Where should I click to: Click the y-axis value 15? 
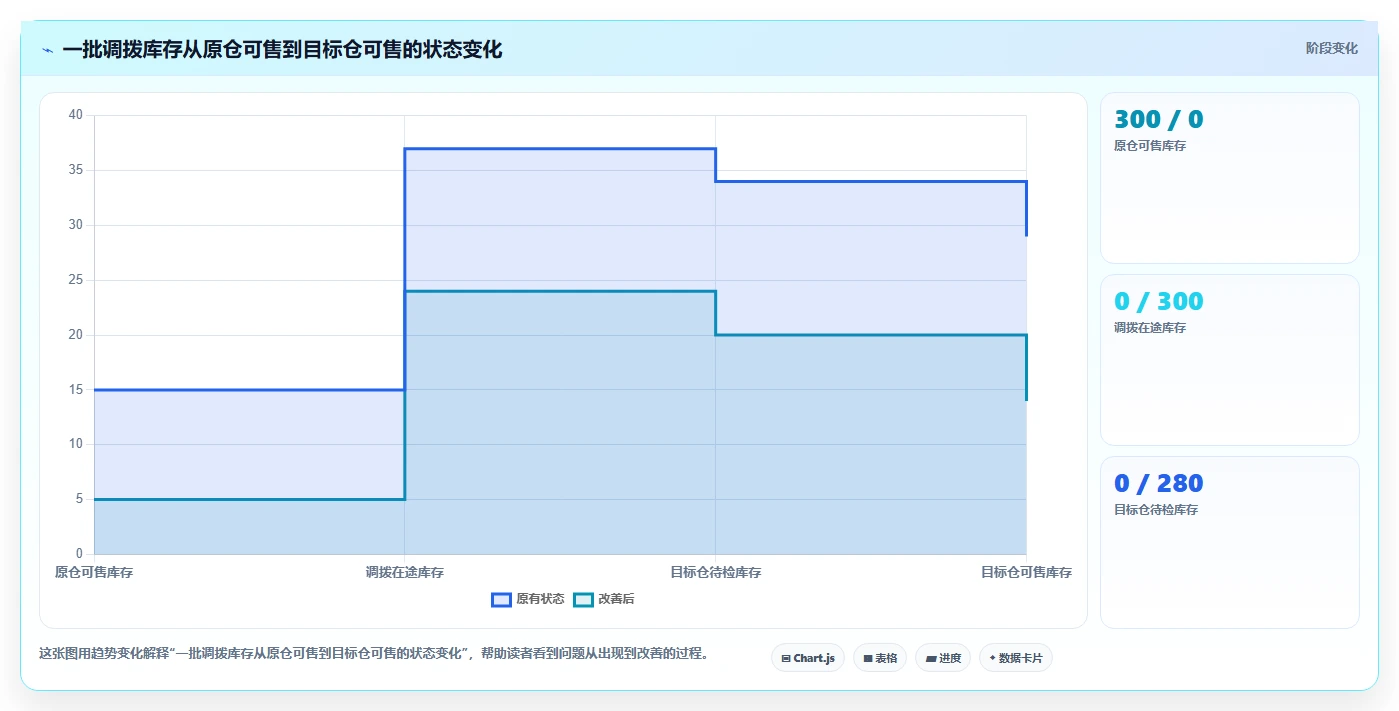(76, 389)
